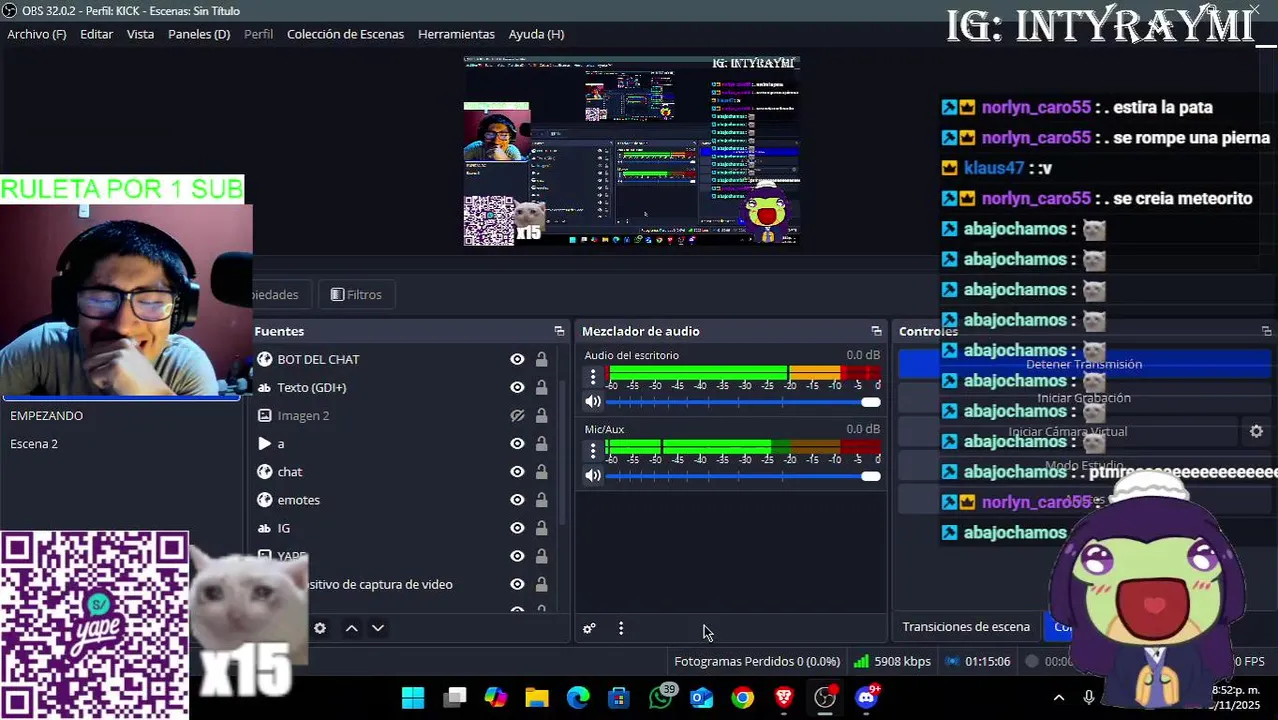The width and height of the screenshot is (1278, 720).
Task: Toggle the lock on the IG source
Action: pos(541,527)
